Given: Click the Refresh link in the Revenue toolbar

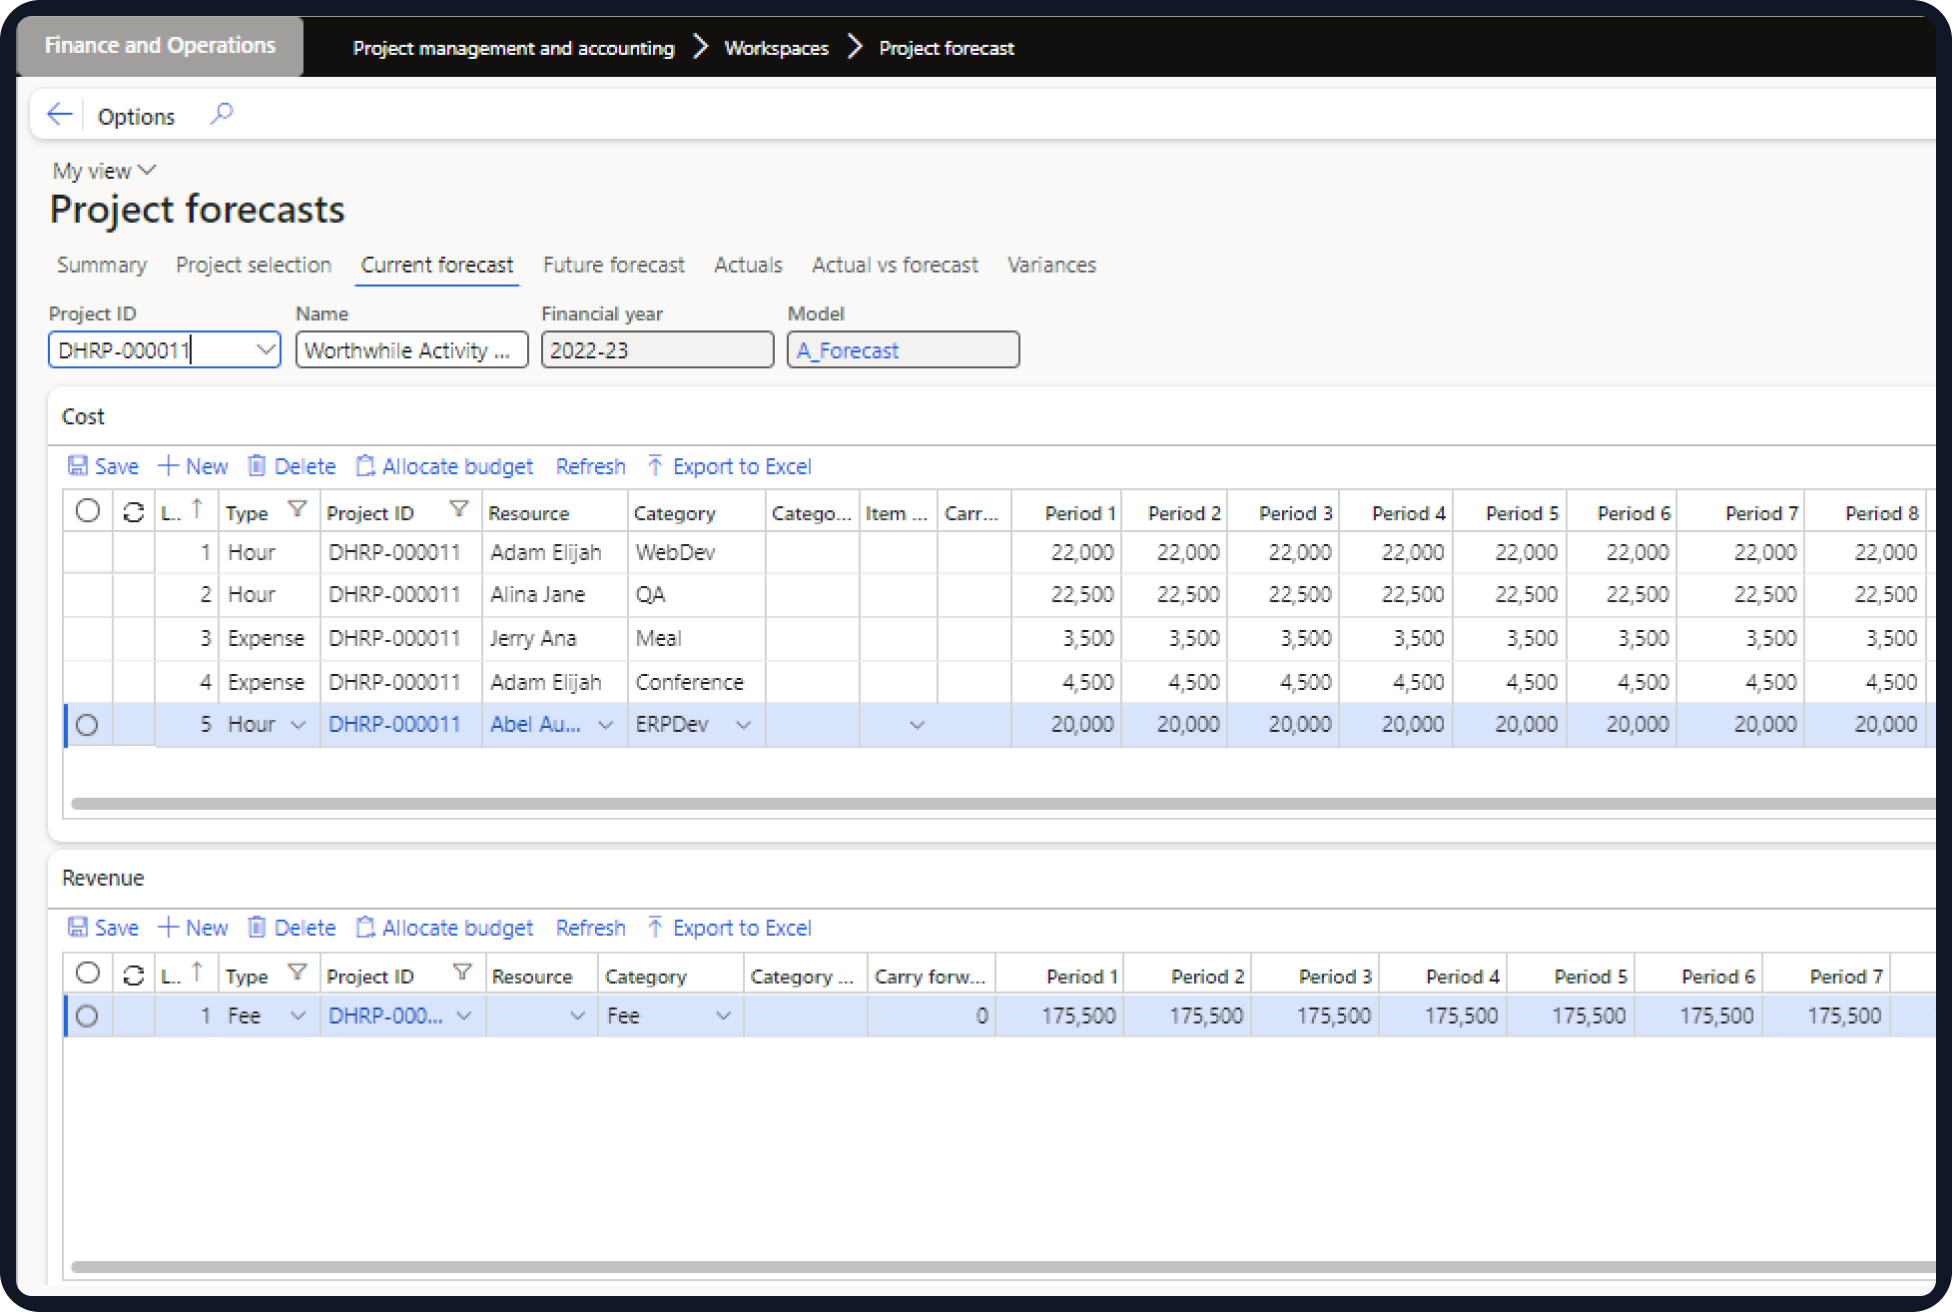Looking at the screenshot, I should (590, 927).
